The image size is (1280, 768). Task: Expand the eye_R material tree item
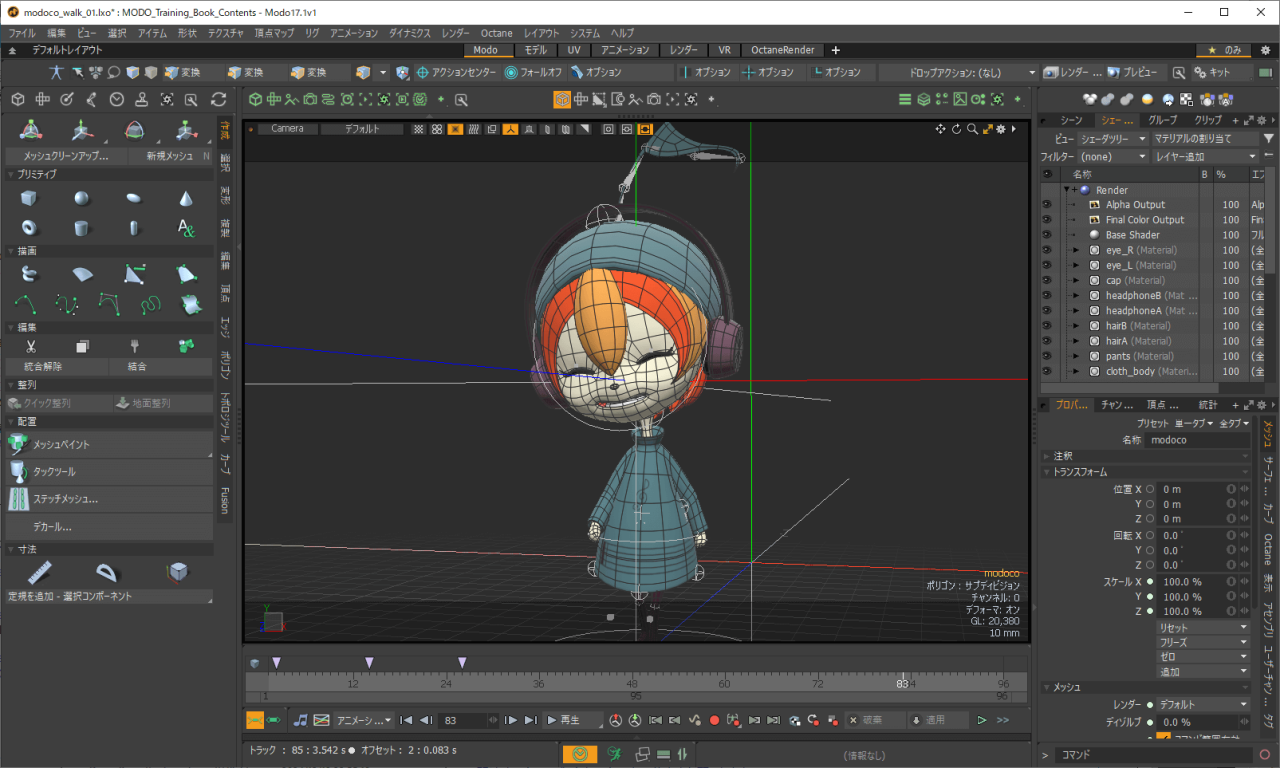(x=1076, y=250)
